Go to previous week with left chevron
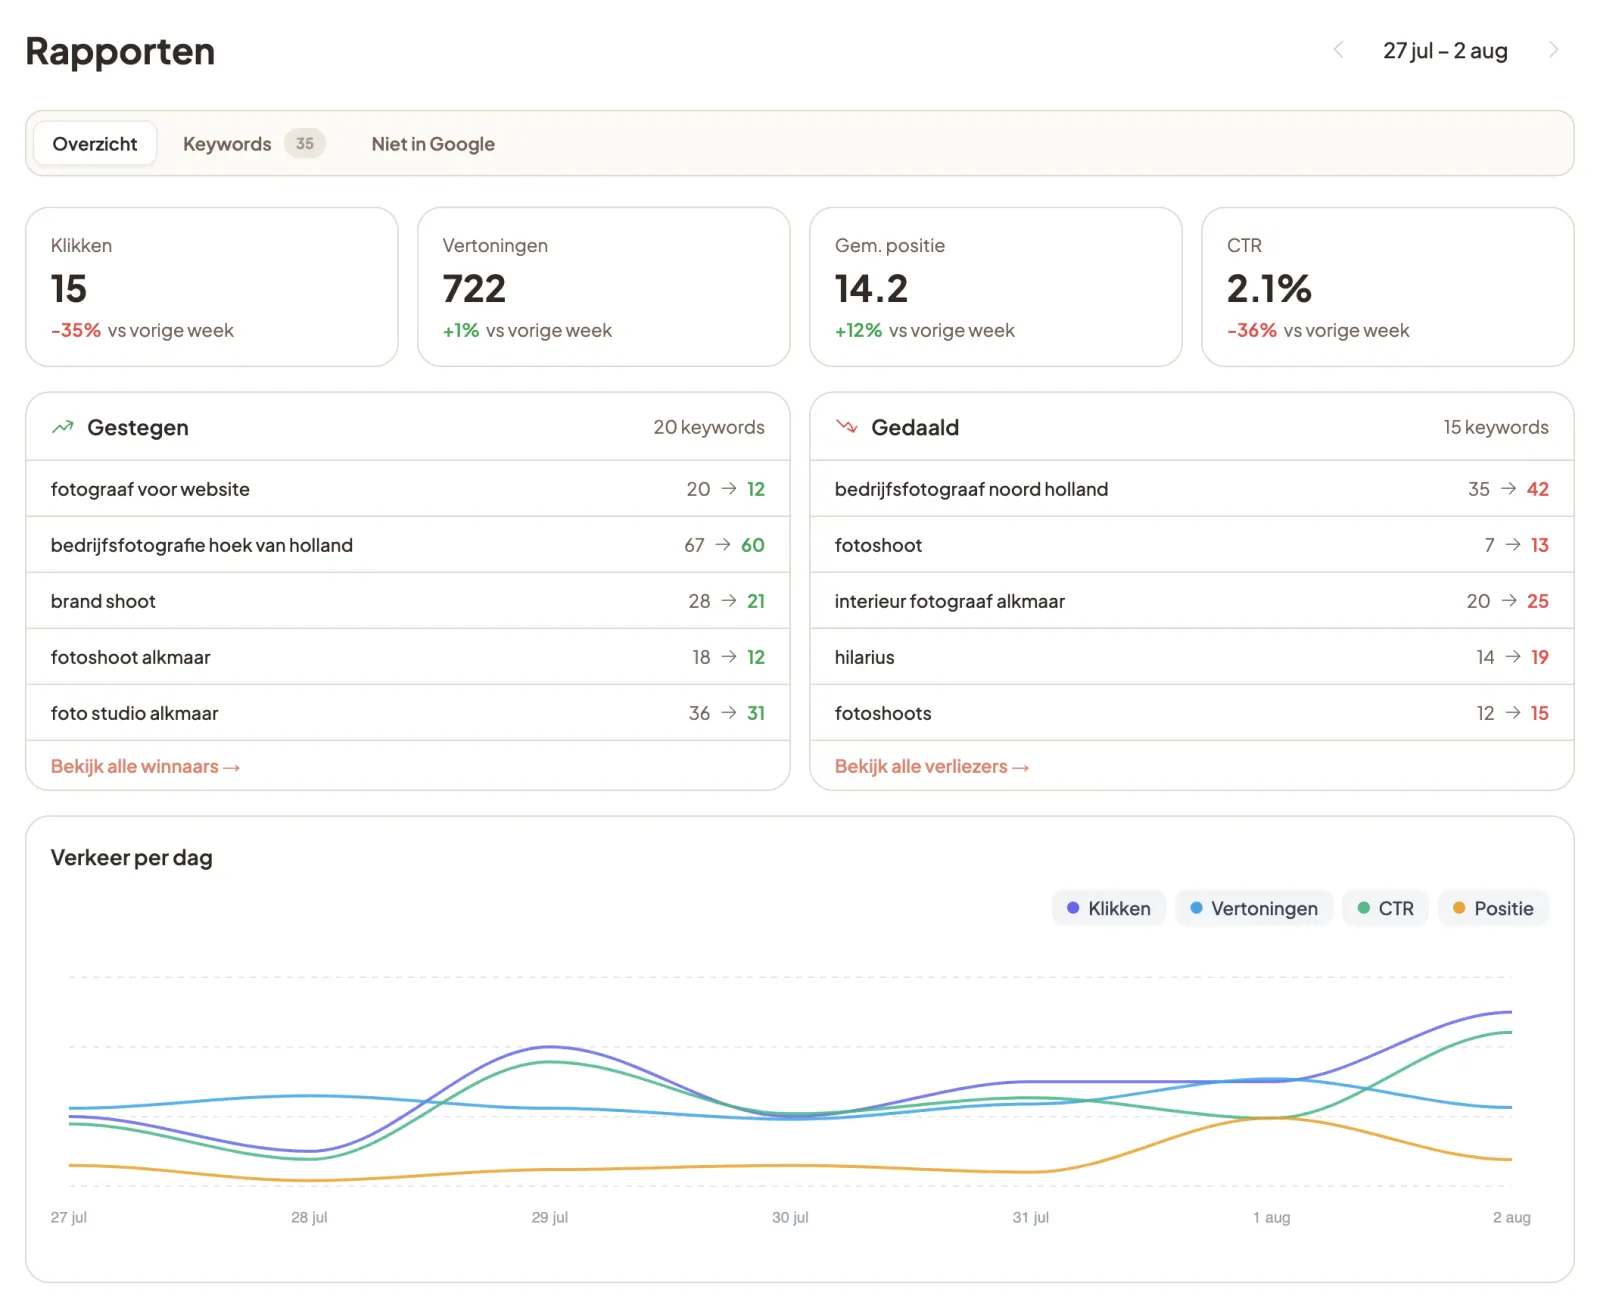The width and height of the screenshot is (1600, 1302). pos(1338,50)
